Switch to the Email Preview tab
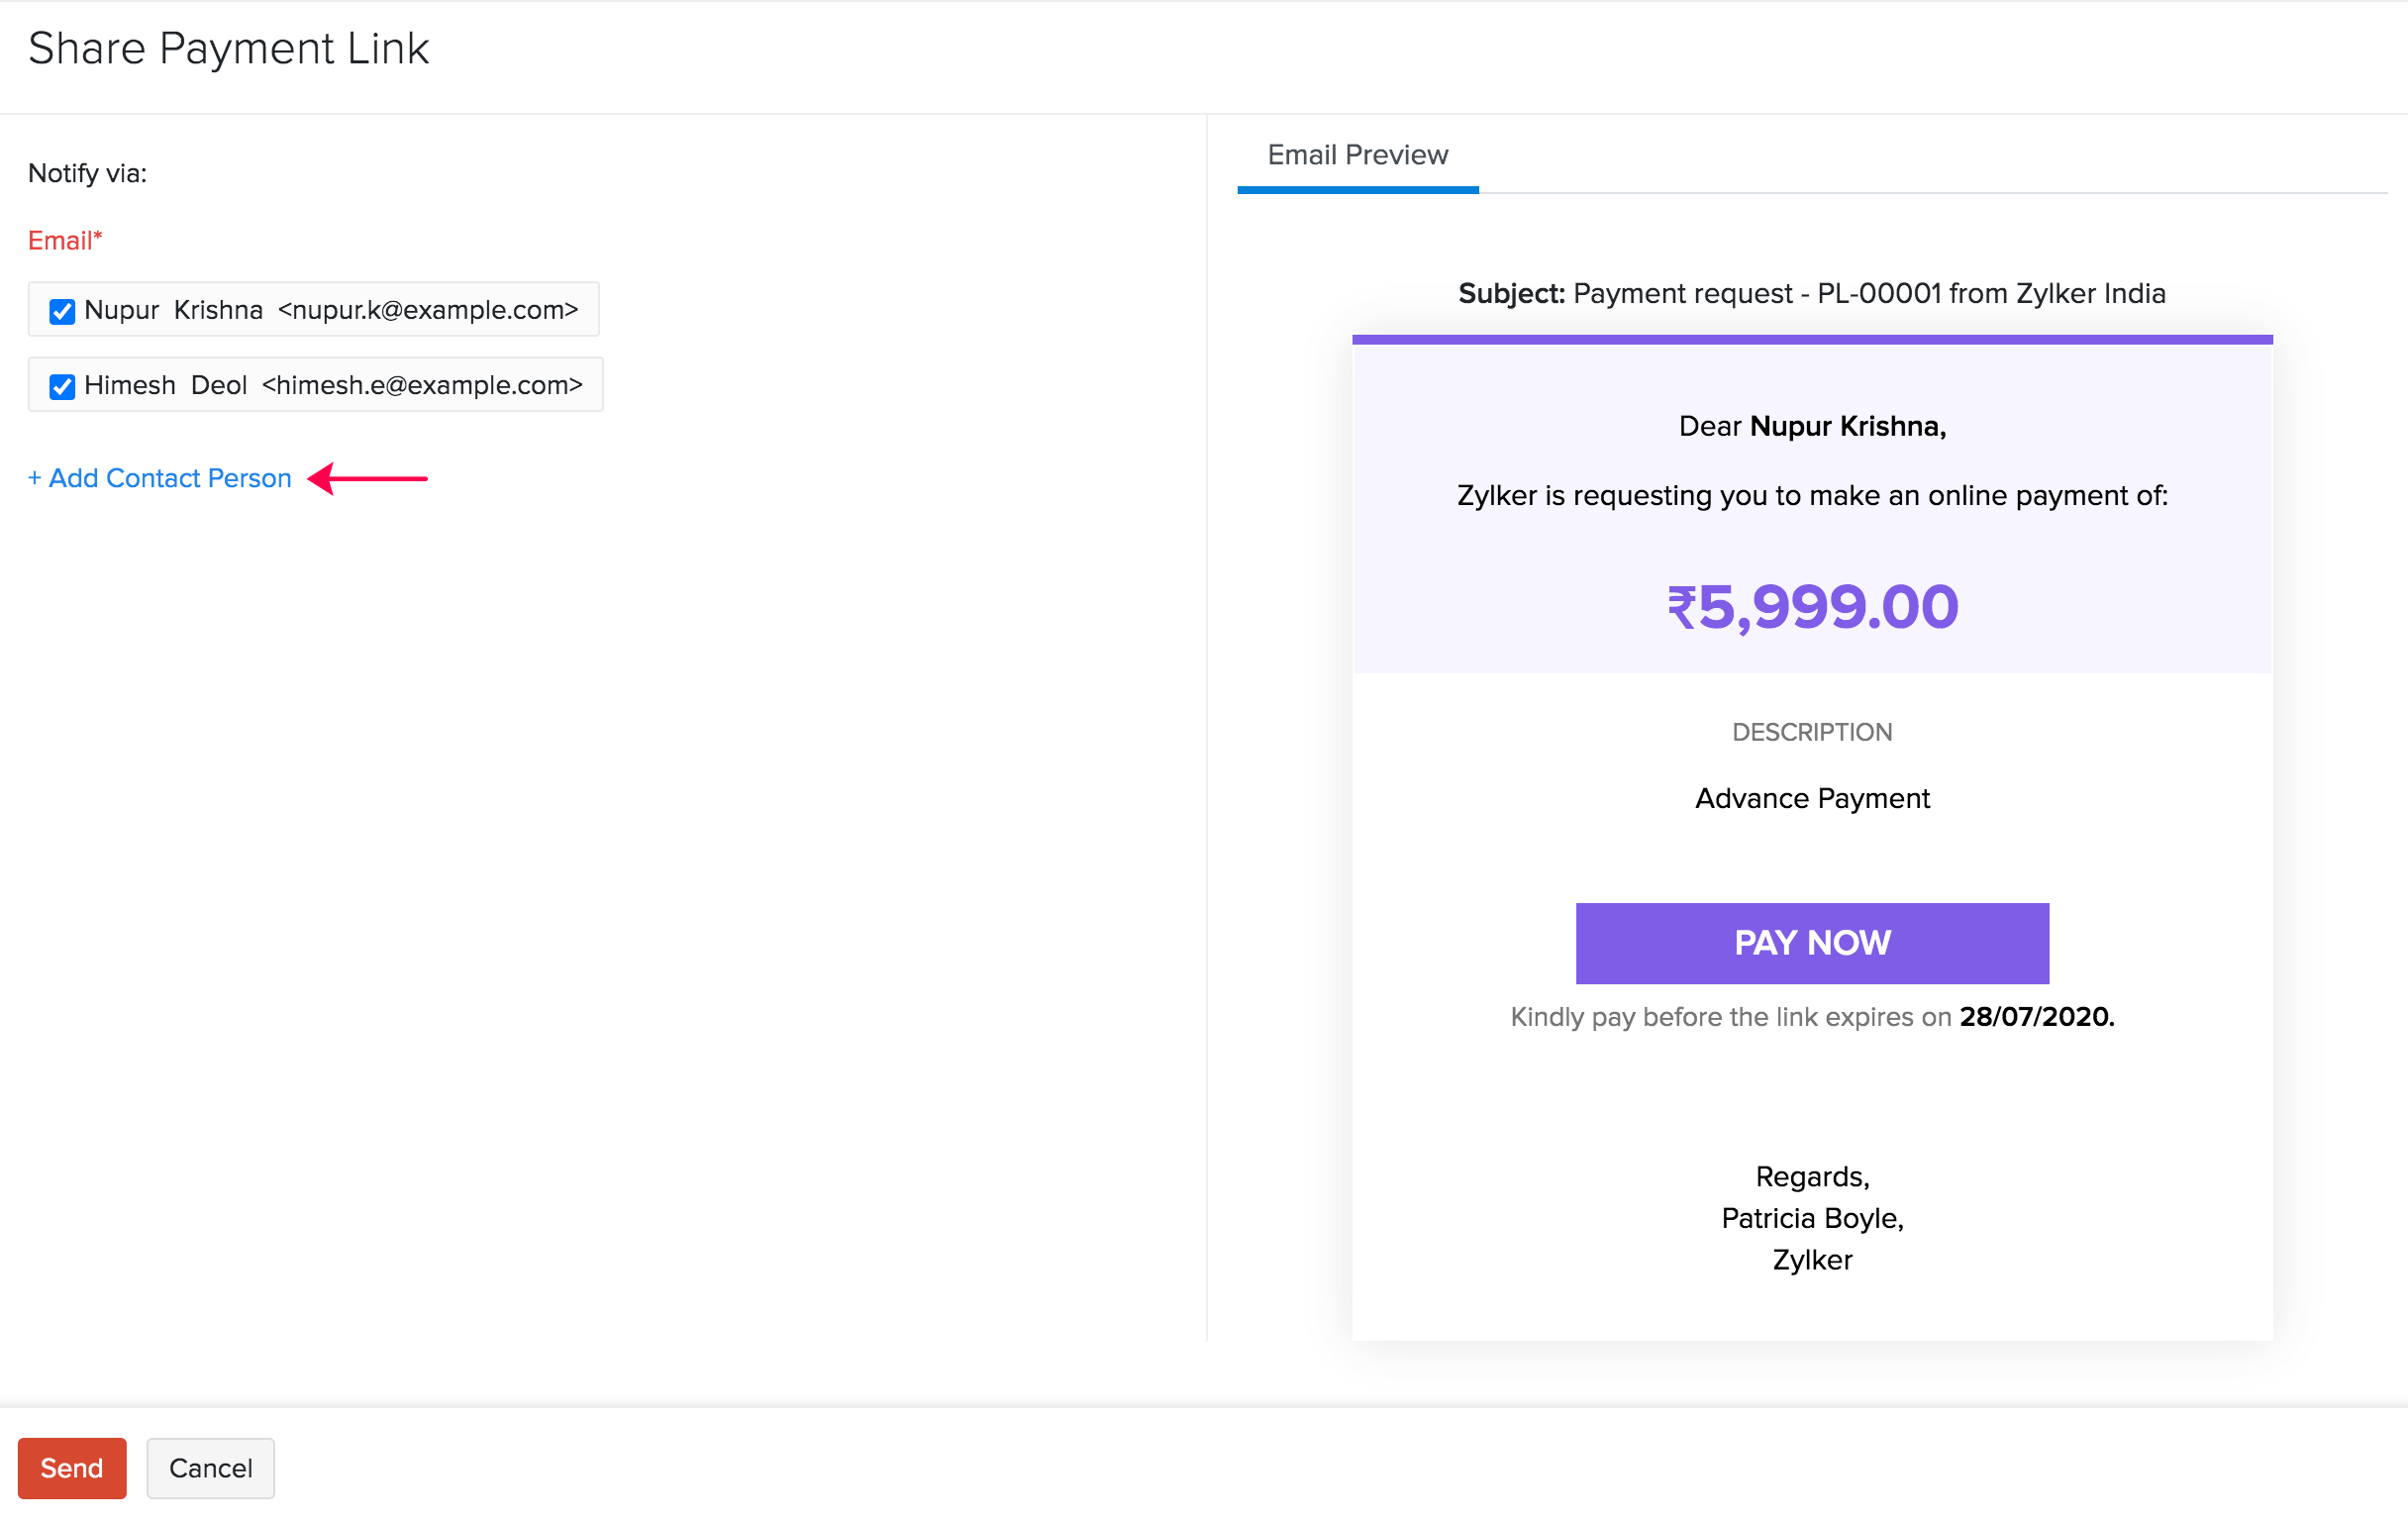Viewport: 2408px width, 1523px height. (1356, 155)
